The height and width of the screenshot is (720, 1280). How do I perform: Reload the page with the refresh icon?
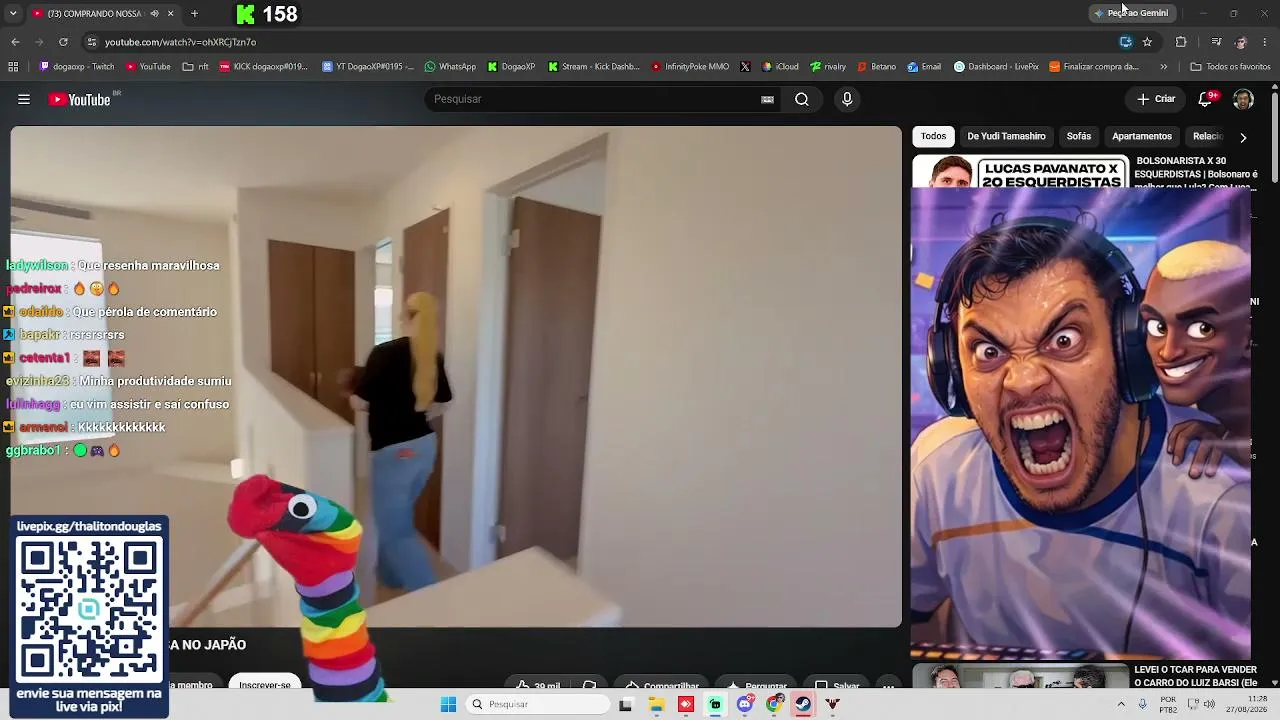pyautogui.click(x=63, y=42)
